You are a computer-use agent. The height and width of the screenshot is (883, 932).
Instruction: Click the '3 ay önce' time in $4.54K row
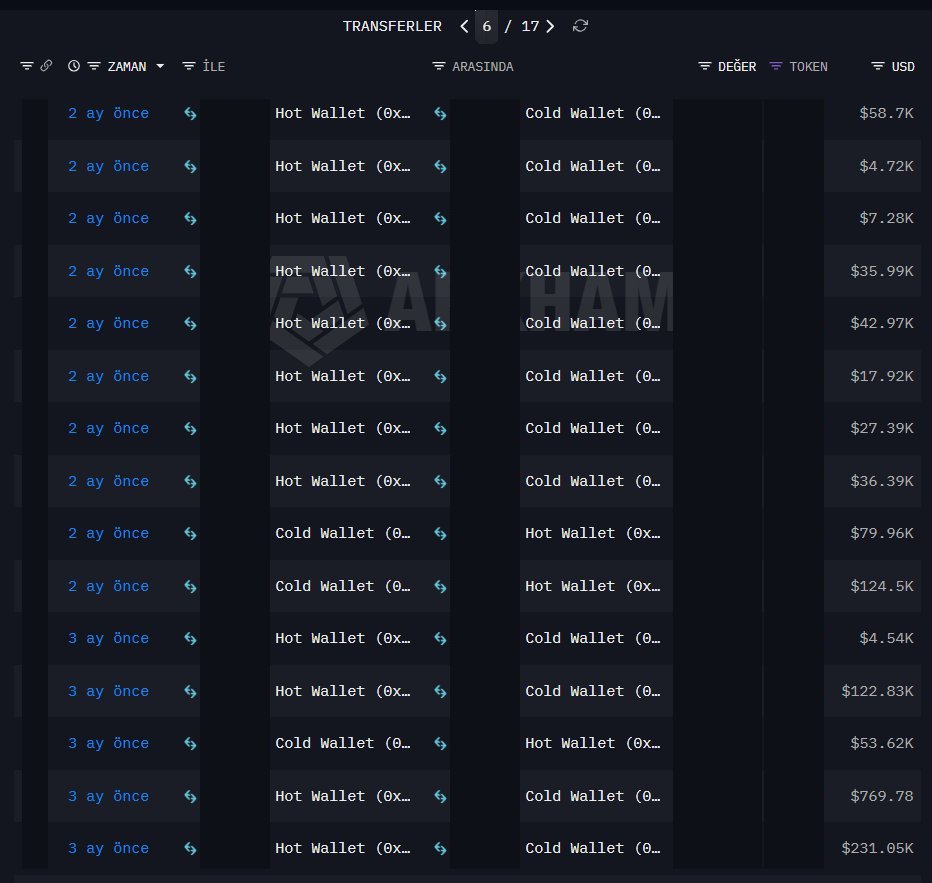108,639
